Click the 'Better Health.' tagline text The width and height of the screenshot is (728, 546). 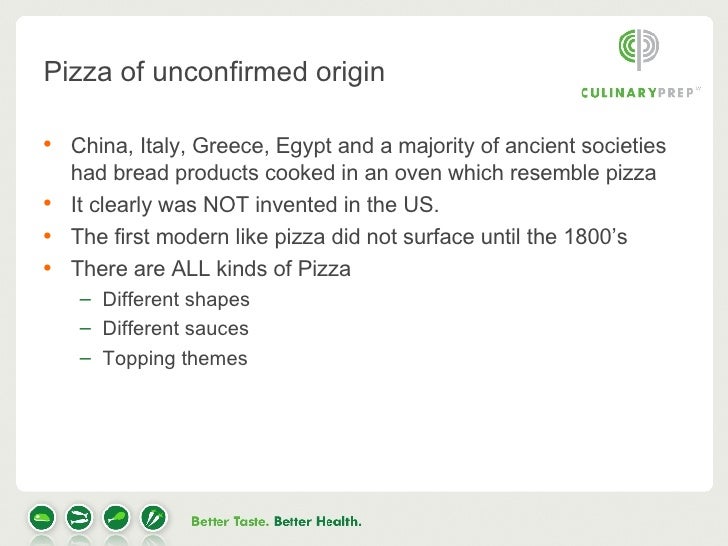coord(318,521)
